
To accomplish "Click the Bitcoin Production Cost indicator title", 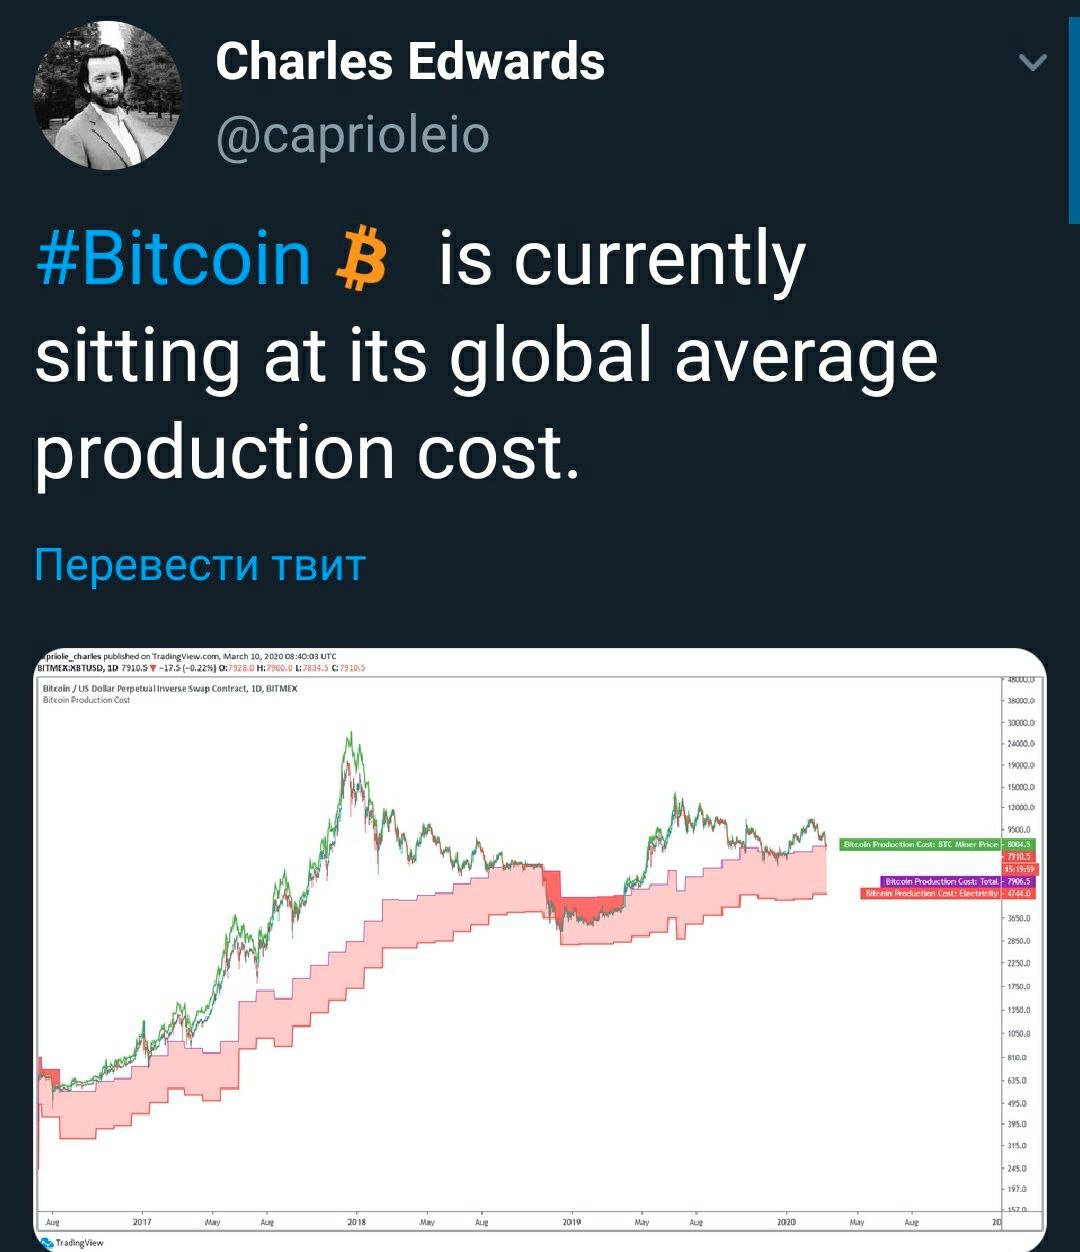I will pyautogui.click(x=87, y=700).
